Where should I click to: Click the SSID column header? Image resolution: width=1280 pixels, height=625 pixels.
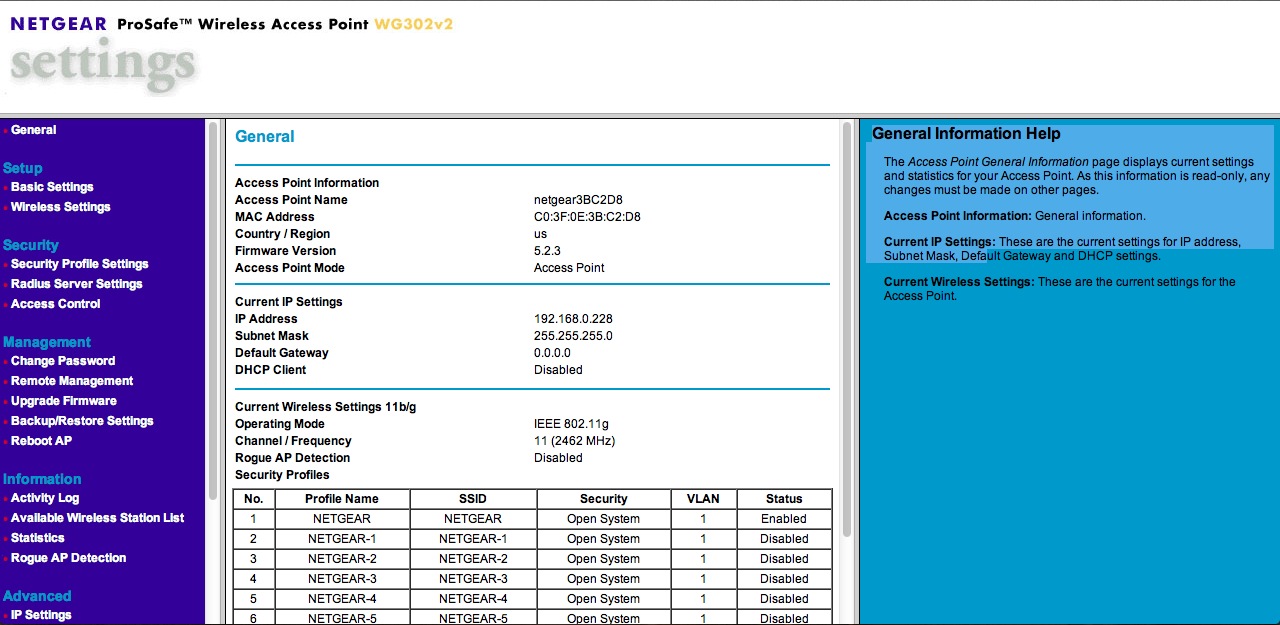pos(473,499)
